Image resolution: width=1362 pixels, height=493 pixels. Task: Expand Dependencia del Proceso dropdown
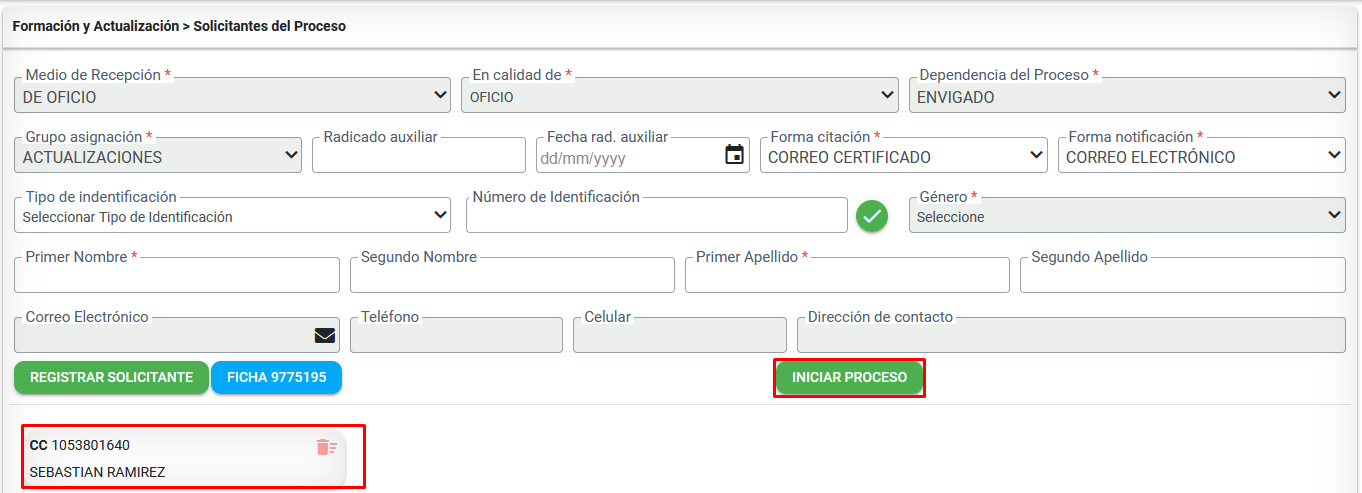[1126, 95]
